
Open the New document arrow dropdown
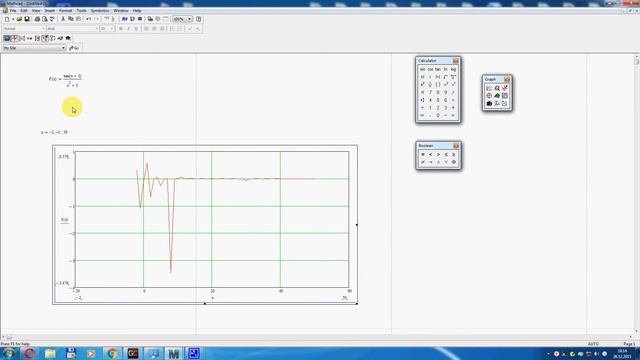point(13,19)
